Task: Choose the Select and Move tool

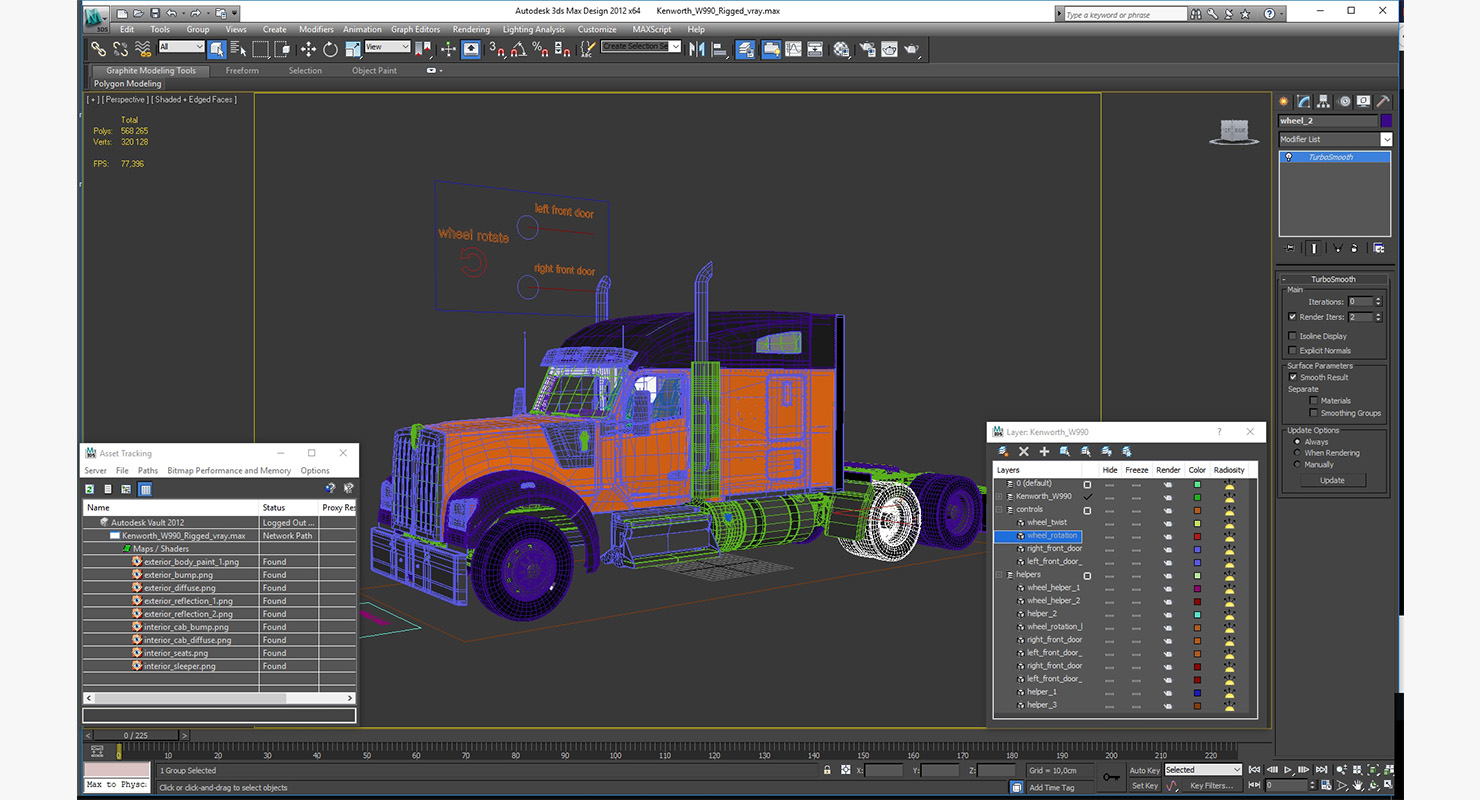Action: click(x=308, y=48)
